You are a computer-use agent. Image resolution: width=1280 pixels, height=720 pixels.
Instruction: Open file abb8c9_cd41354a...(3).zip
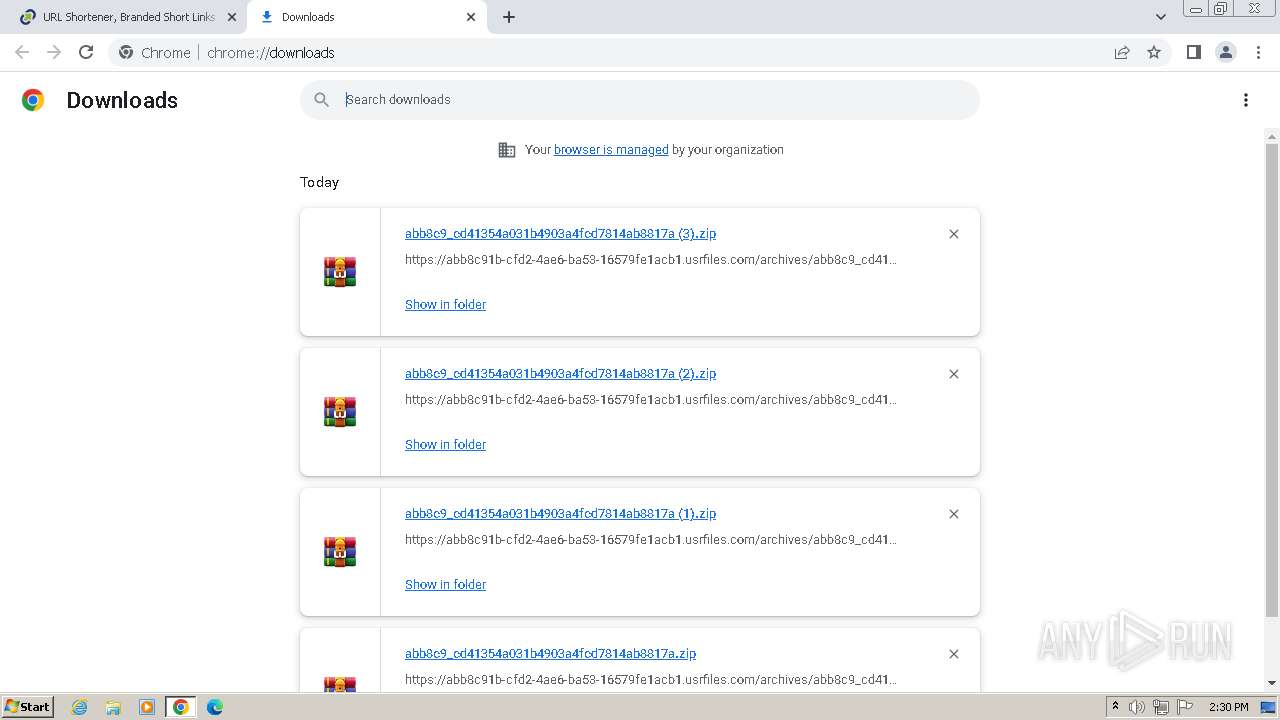[560, 234]
